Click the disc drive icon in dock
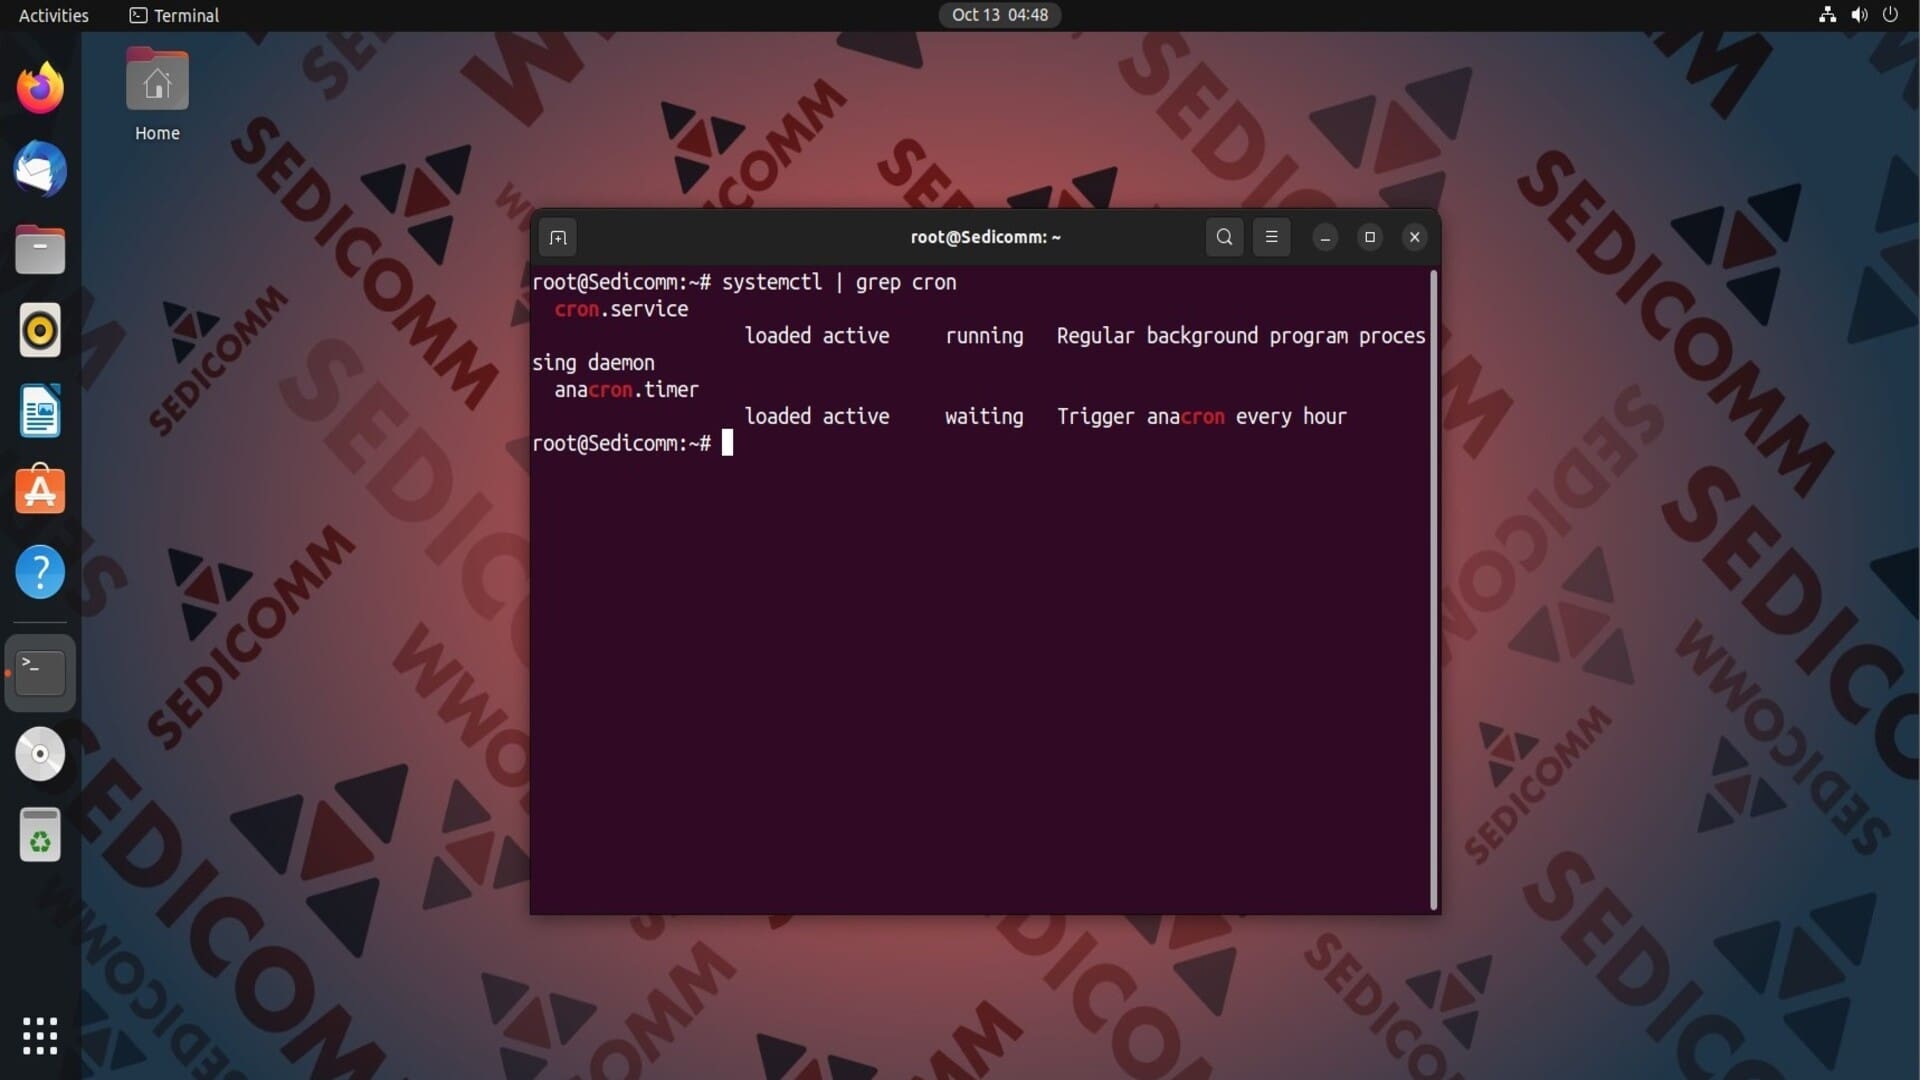1920x1080 pixels. click(x=40, y=754)
